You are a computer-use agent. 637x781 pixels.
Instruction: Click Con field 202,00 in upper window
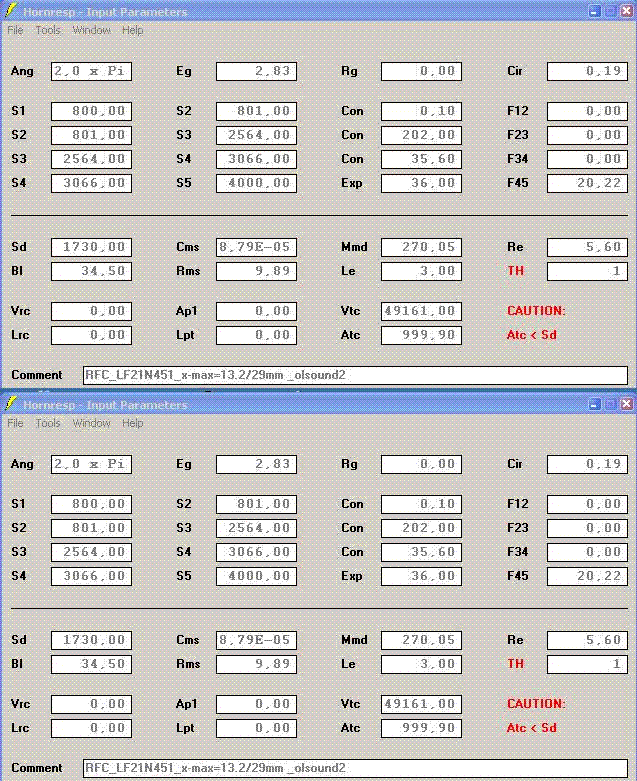coord(421,135)
